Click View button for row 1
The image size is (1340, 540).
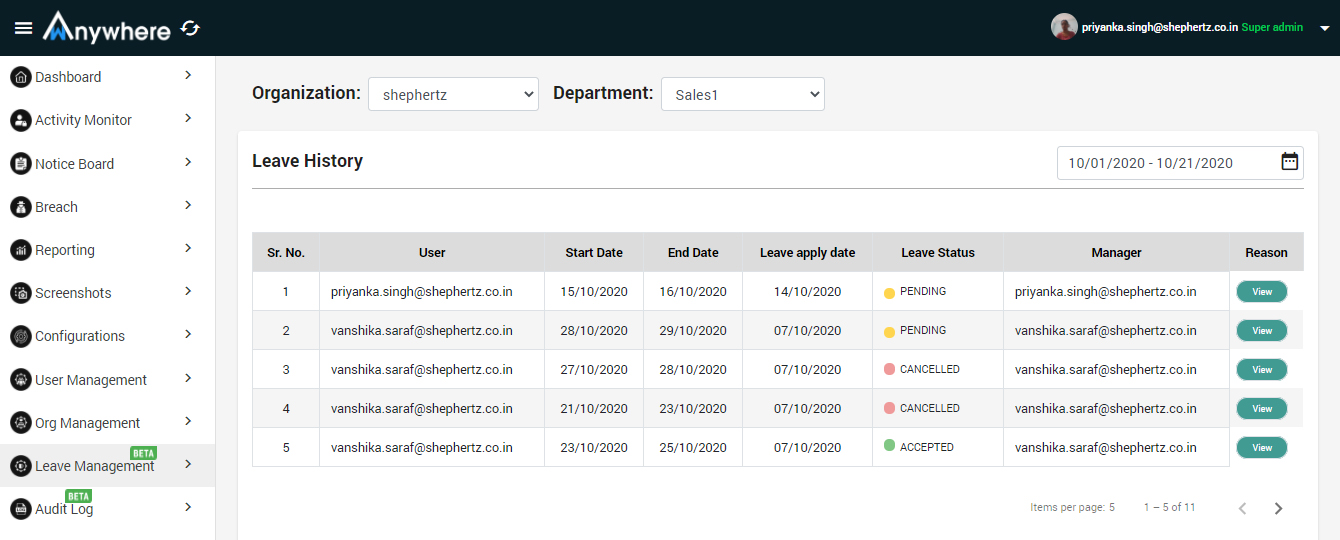1262,291
